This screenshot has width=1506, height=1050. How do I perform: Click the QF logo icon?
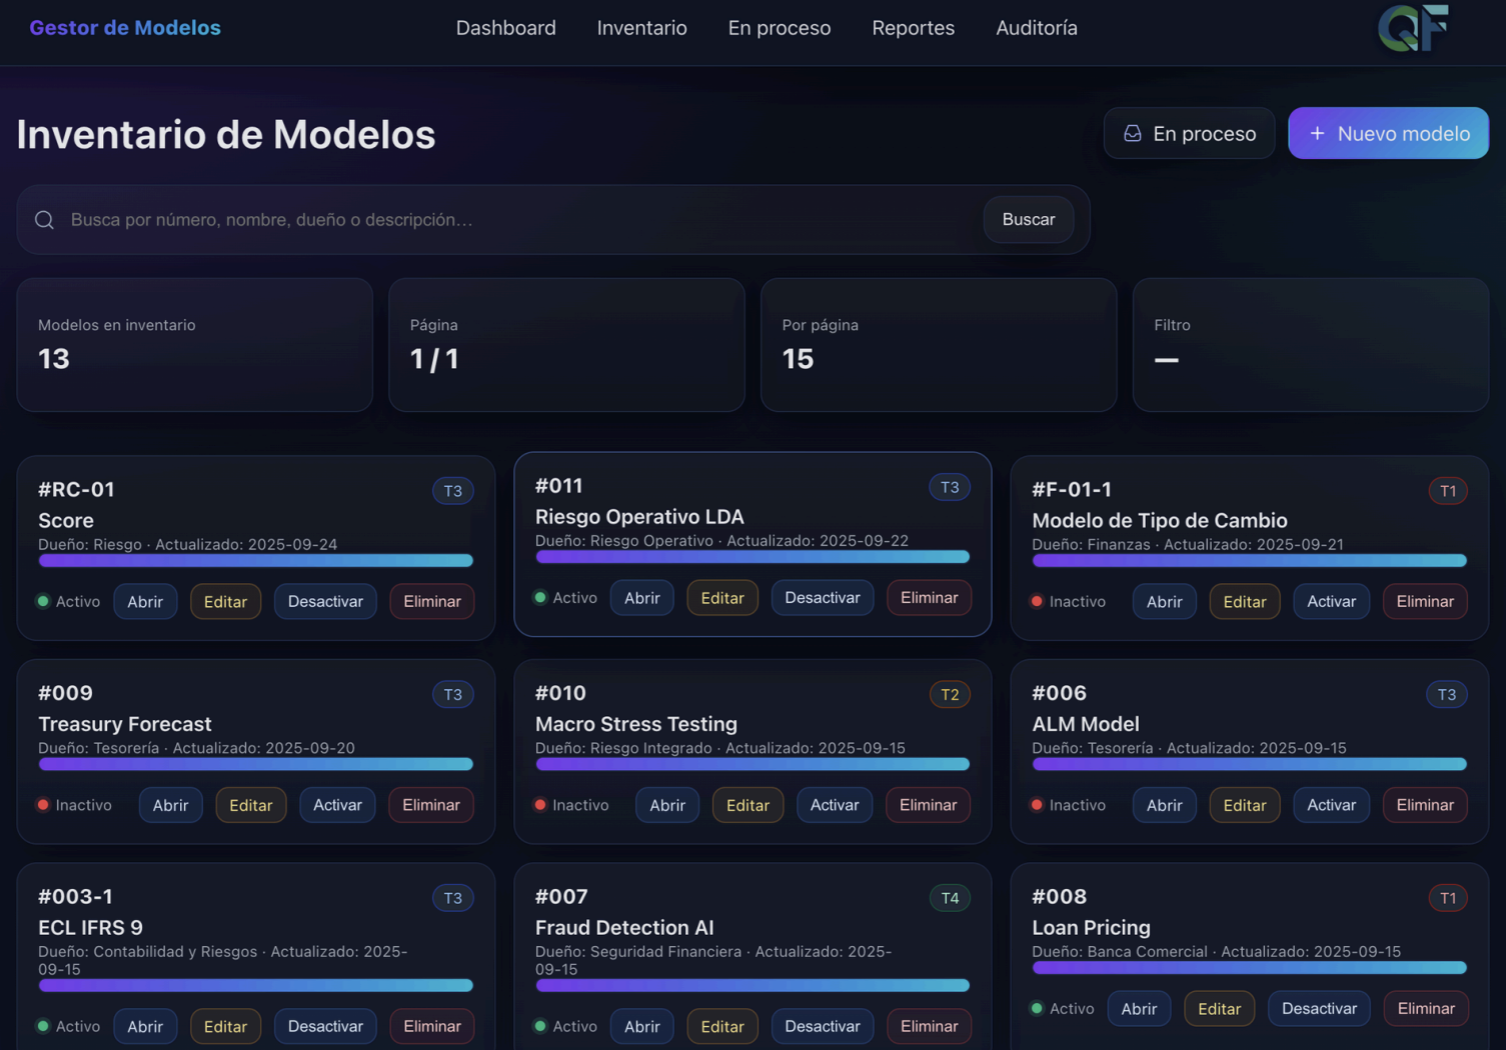(1412, 27)
